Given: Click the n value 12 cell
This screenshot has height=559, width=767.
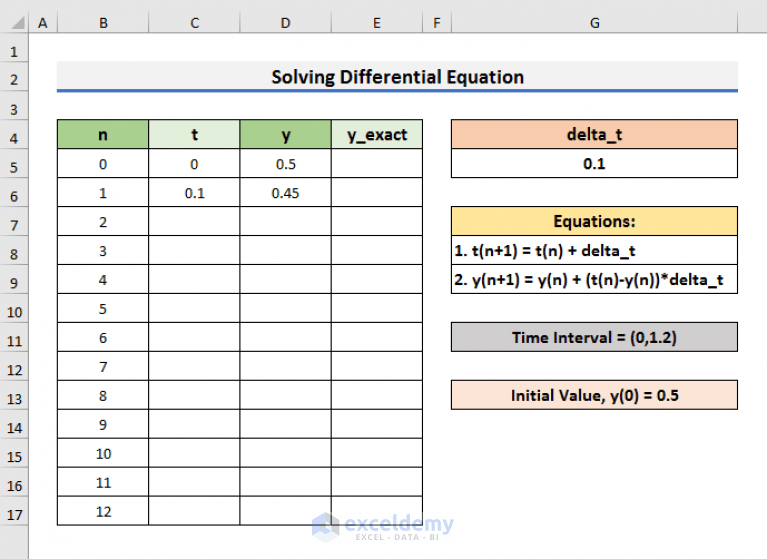Looking at the screenshot, I should (103, 511).
